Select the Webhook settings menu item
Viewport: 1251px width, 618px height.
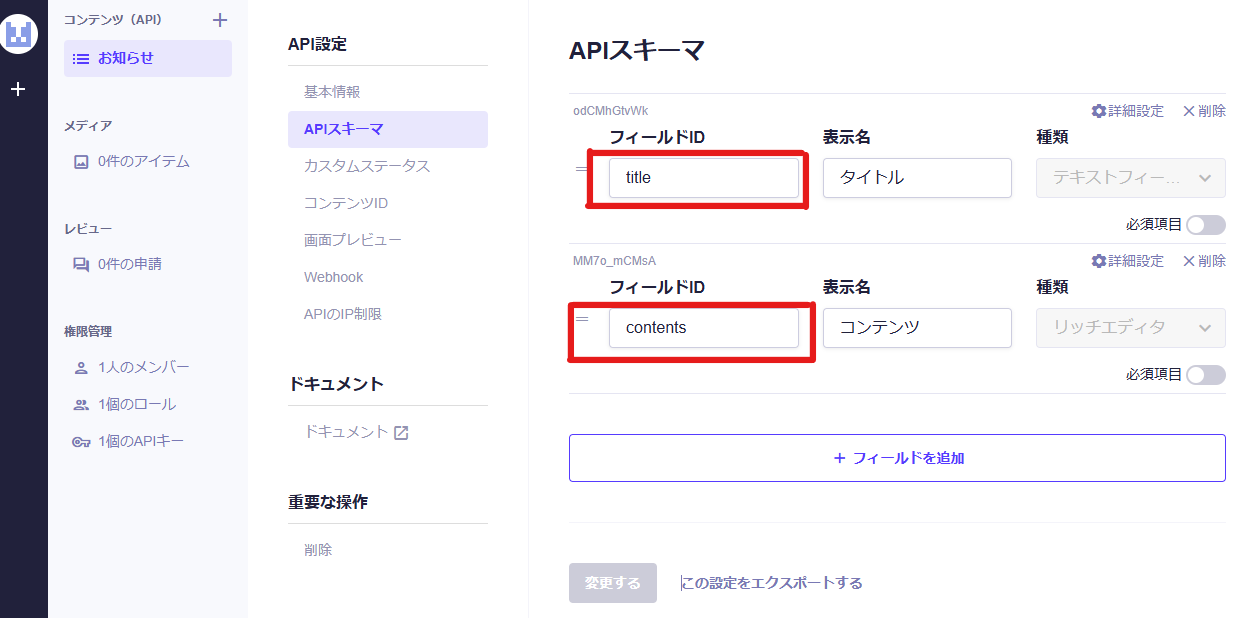coord(334,277)
